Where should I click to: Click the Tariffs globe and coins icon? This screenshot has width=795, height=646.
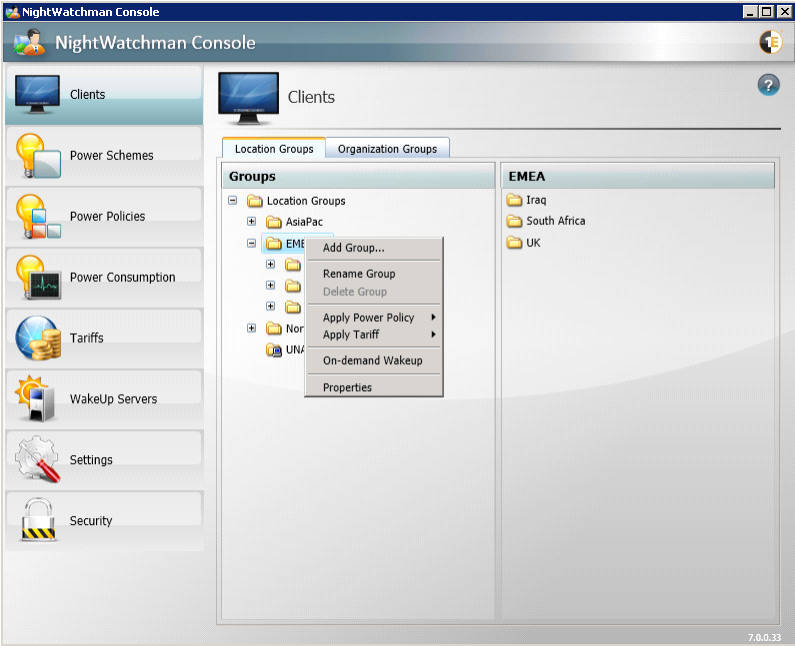[x=38, y=338]
